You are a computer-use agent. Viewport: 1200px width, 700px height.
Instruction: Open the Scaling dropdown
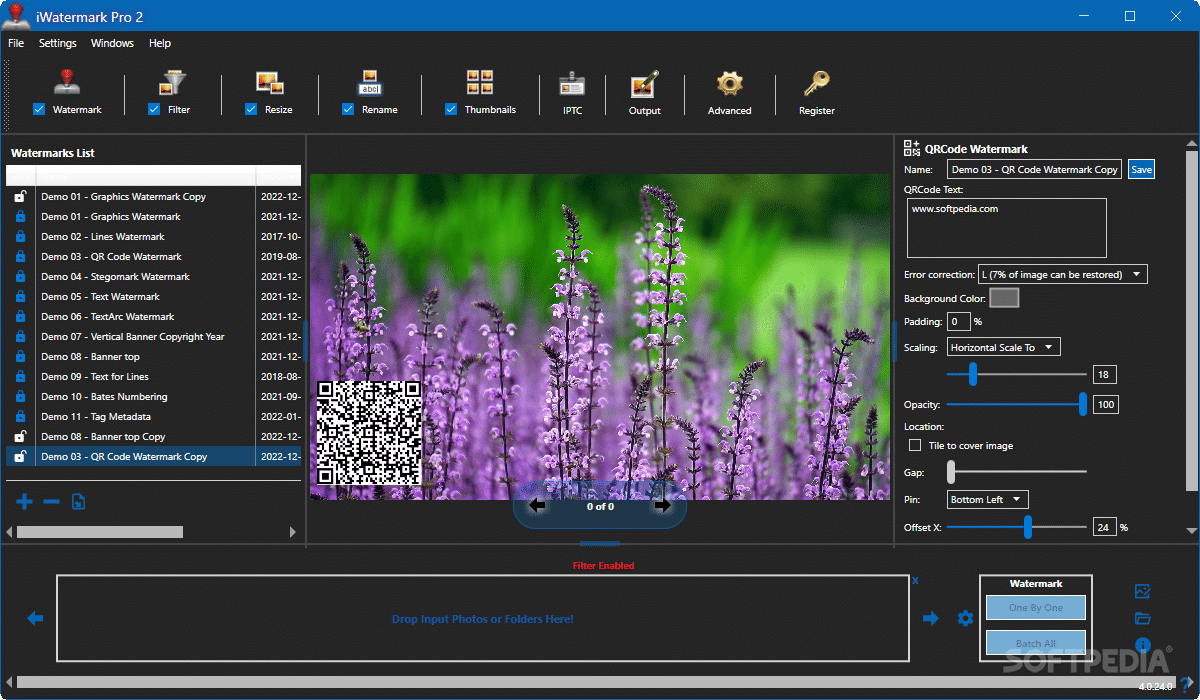tap(1003, 347)
